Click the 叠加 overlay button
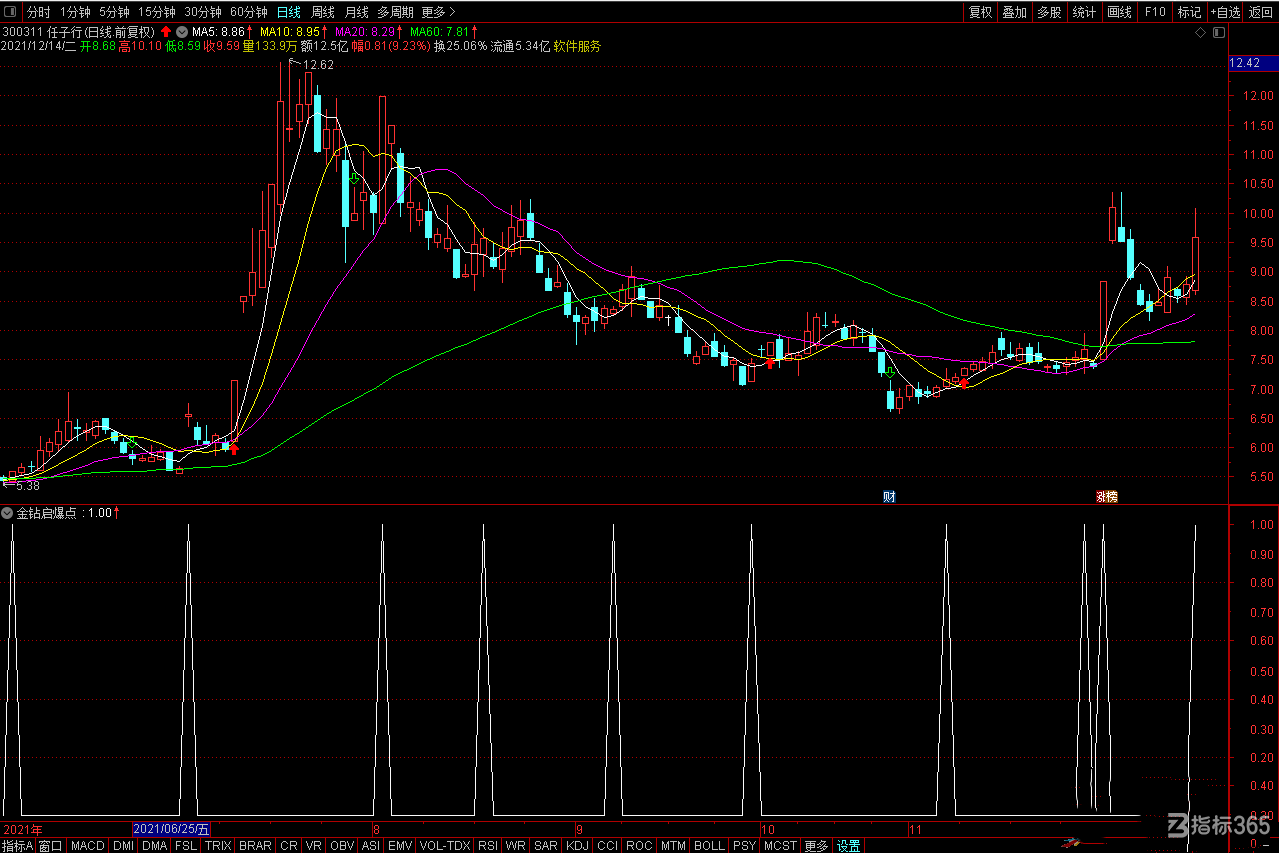Image resolution: width=1279 pixels, height=853 pixels. point(1014,12)
